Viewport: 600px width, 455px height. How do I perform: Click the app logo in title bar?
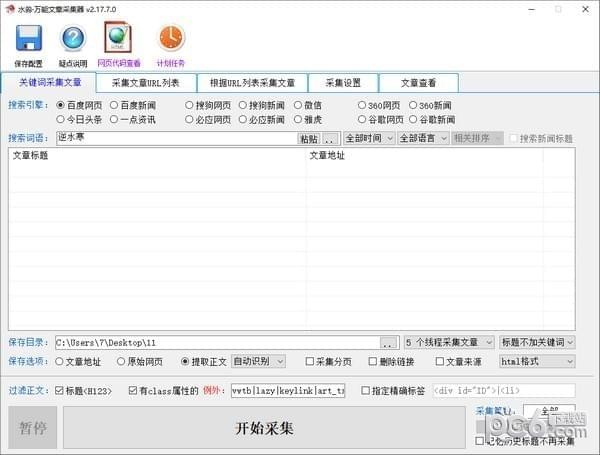[x=10, y=9]
